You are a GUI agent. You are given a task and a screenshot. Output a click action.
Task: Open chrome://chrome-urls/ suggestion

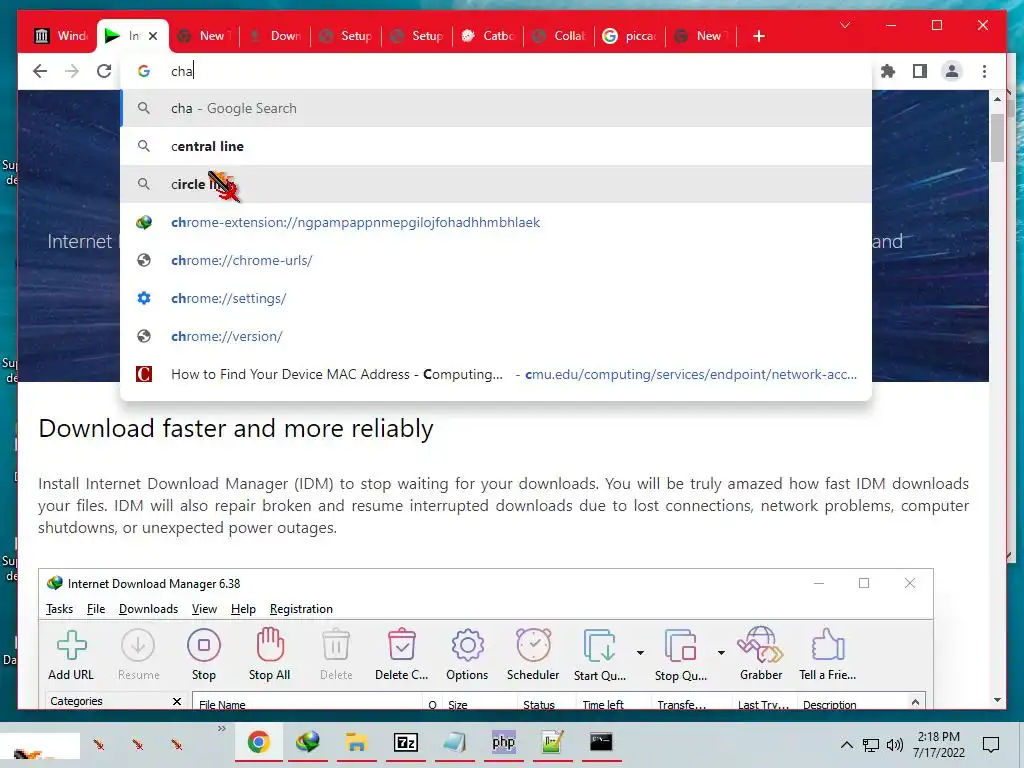(x=496, y=260)
